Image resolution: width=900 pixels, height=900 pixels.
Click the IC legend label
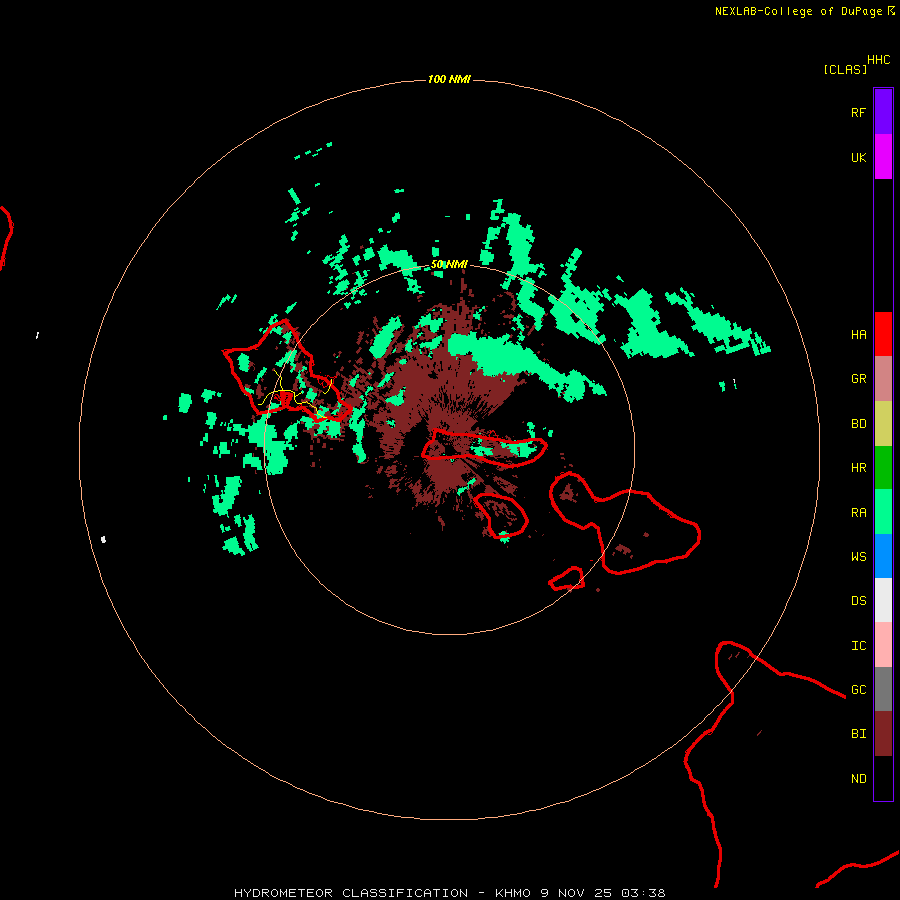[x=858, y=646]
